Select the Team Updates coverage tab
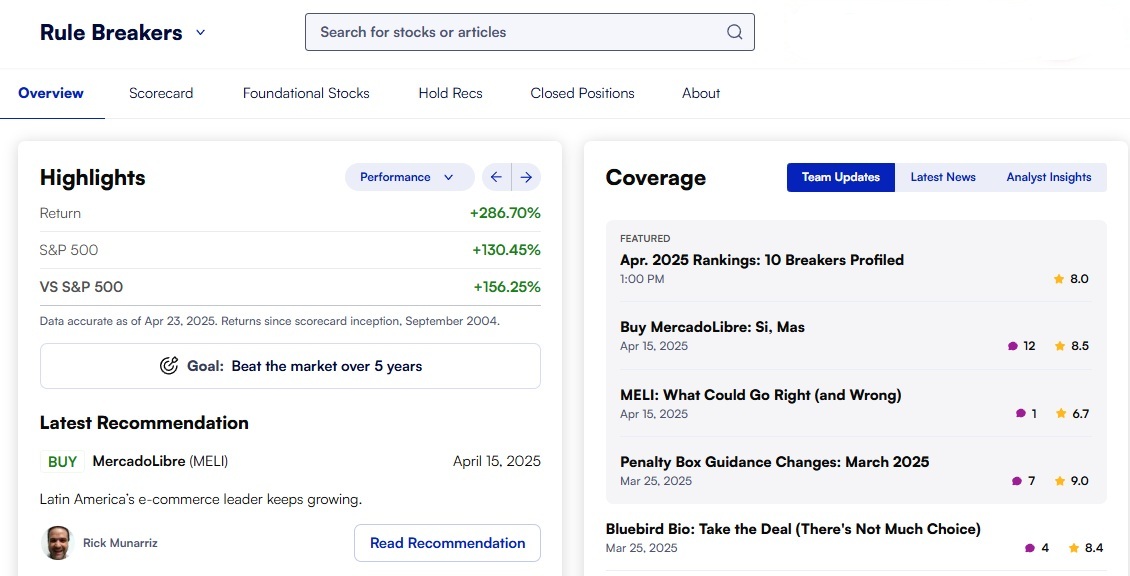The image size is (1130, 576). point(840,177)
